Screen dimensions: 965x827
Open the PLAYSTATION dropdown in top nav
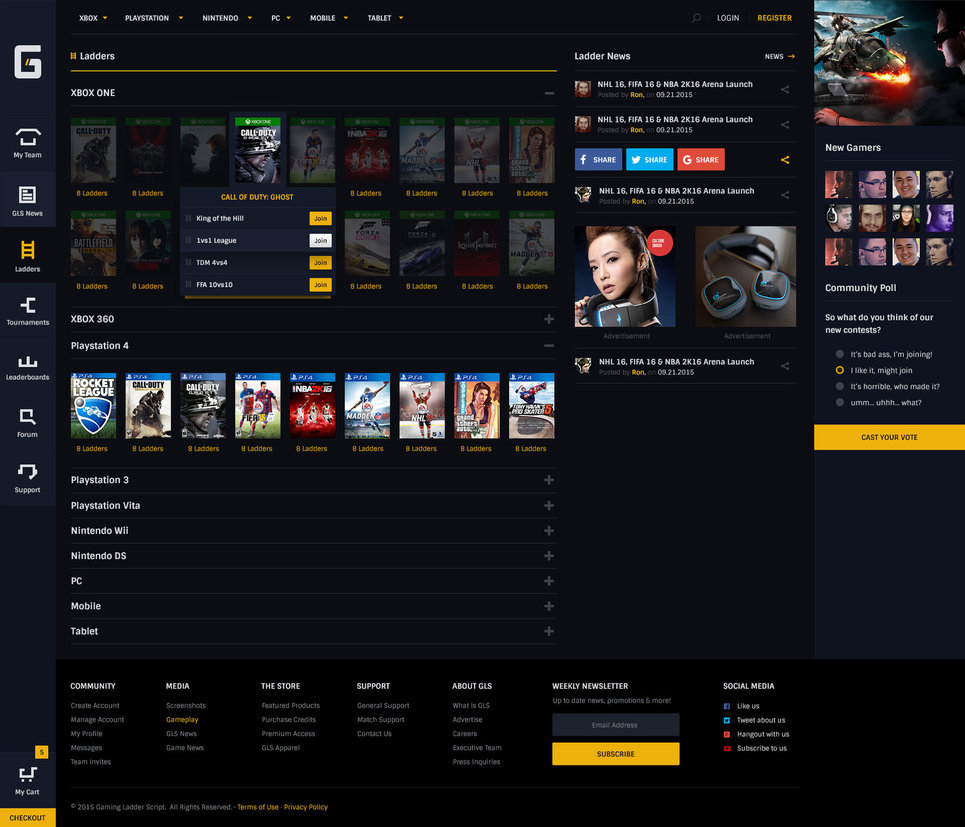(x=153, y=18)
